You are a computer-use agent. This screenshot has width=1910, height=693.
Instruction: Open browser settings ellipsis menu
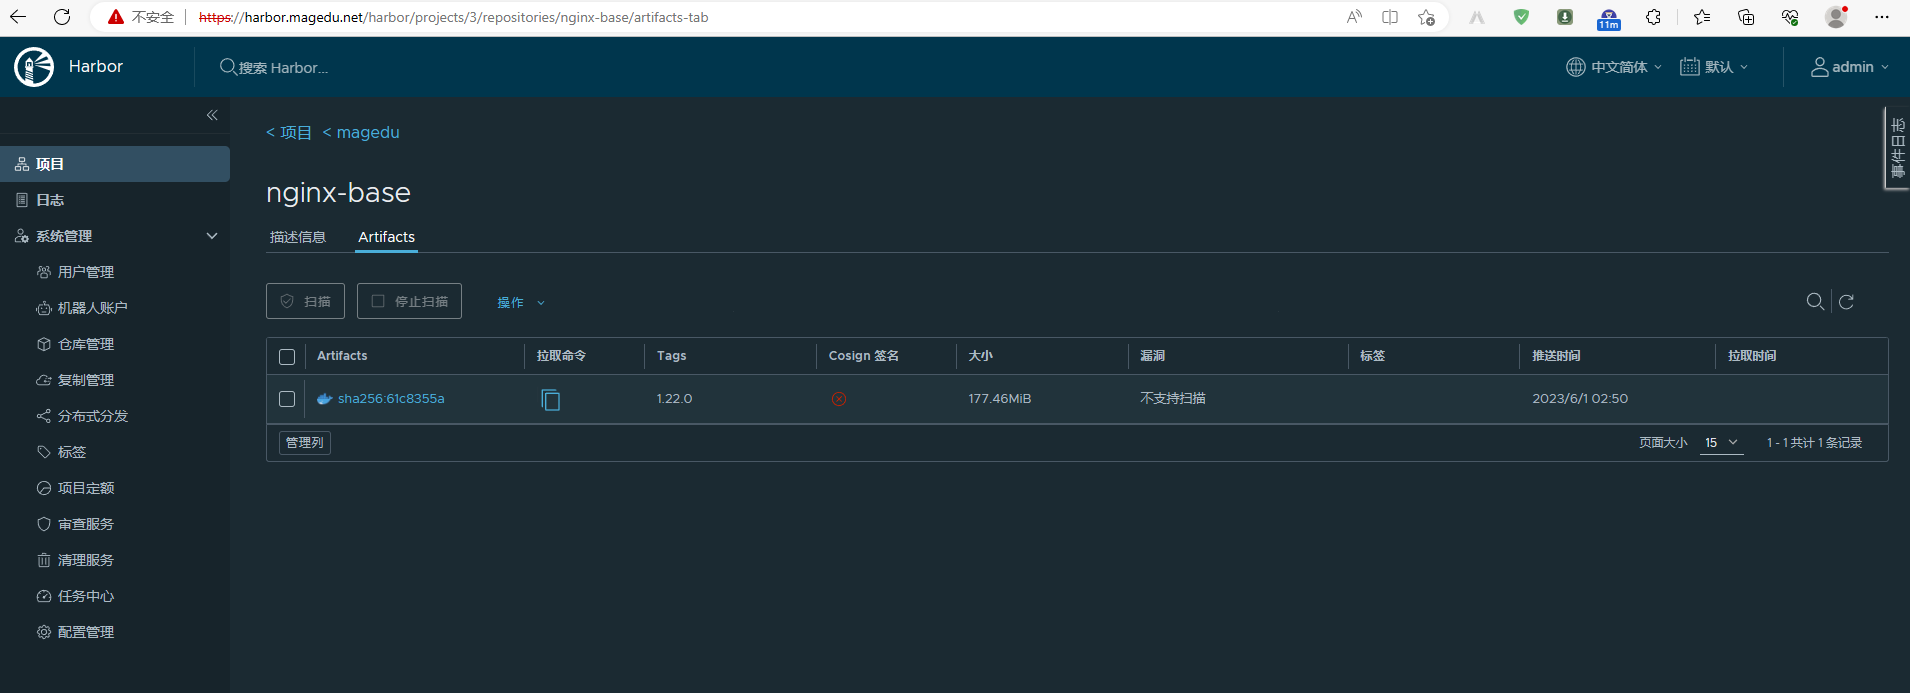[x=1882, y=17]
